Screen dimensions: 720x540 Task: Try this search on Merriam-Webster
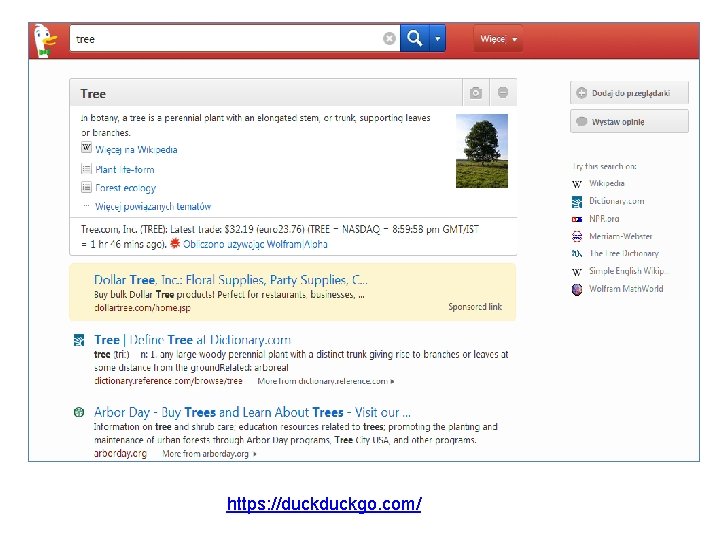[x=620, y=236]
